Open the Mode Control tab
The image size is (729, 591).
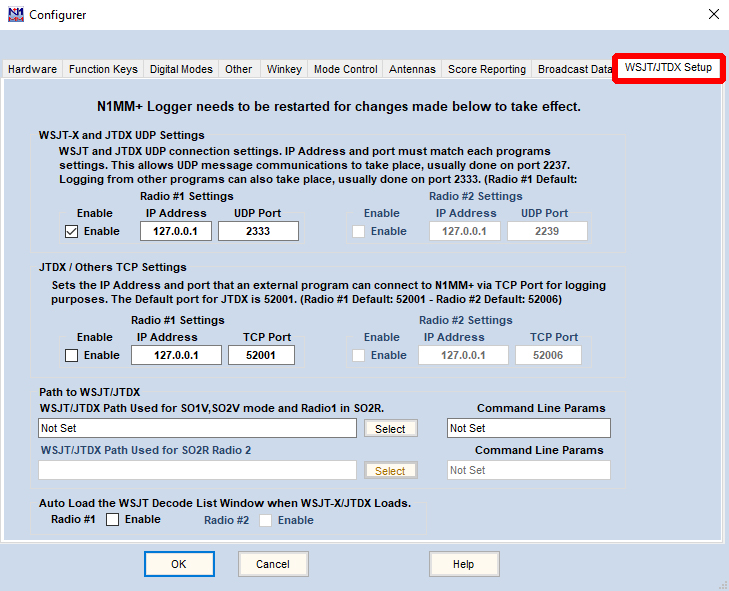(345, 69)
